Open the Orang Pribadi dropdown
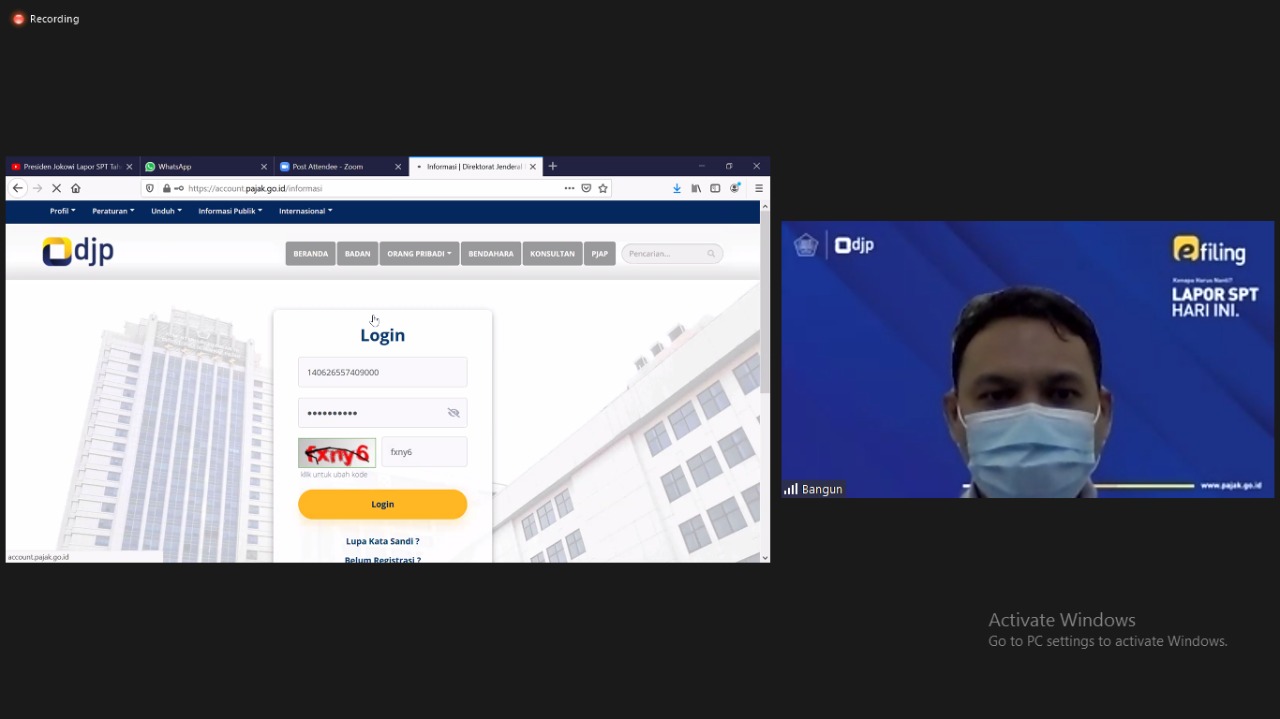This screenshot has width=1280, height=719. pyautogui.click(x=419, y=254)
